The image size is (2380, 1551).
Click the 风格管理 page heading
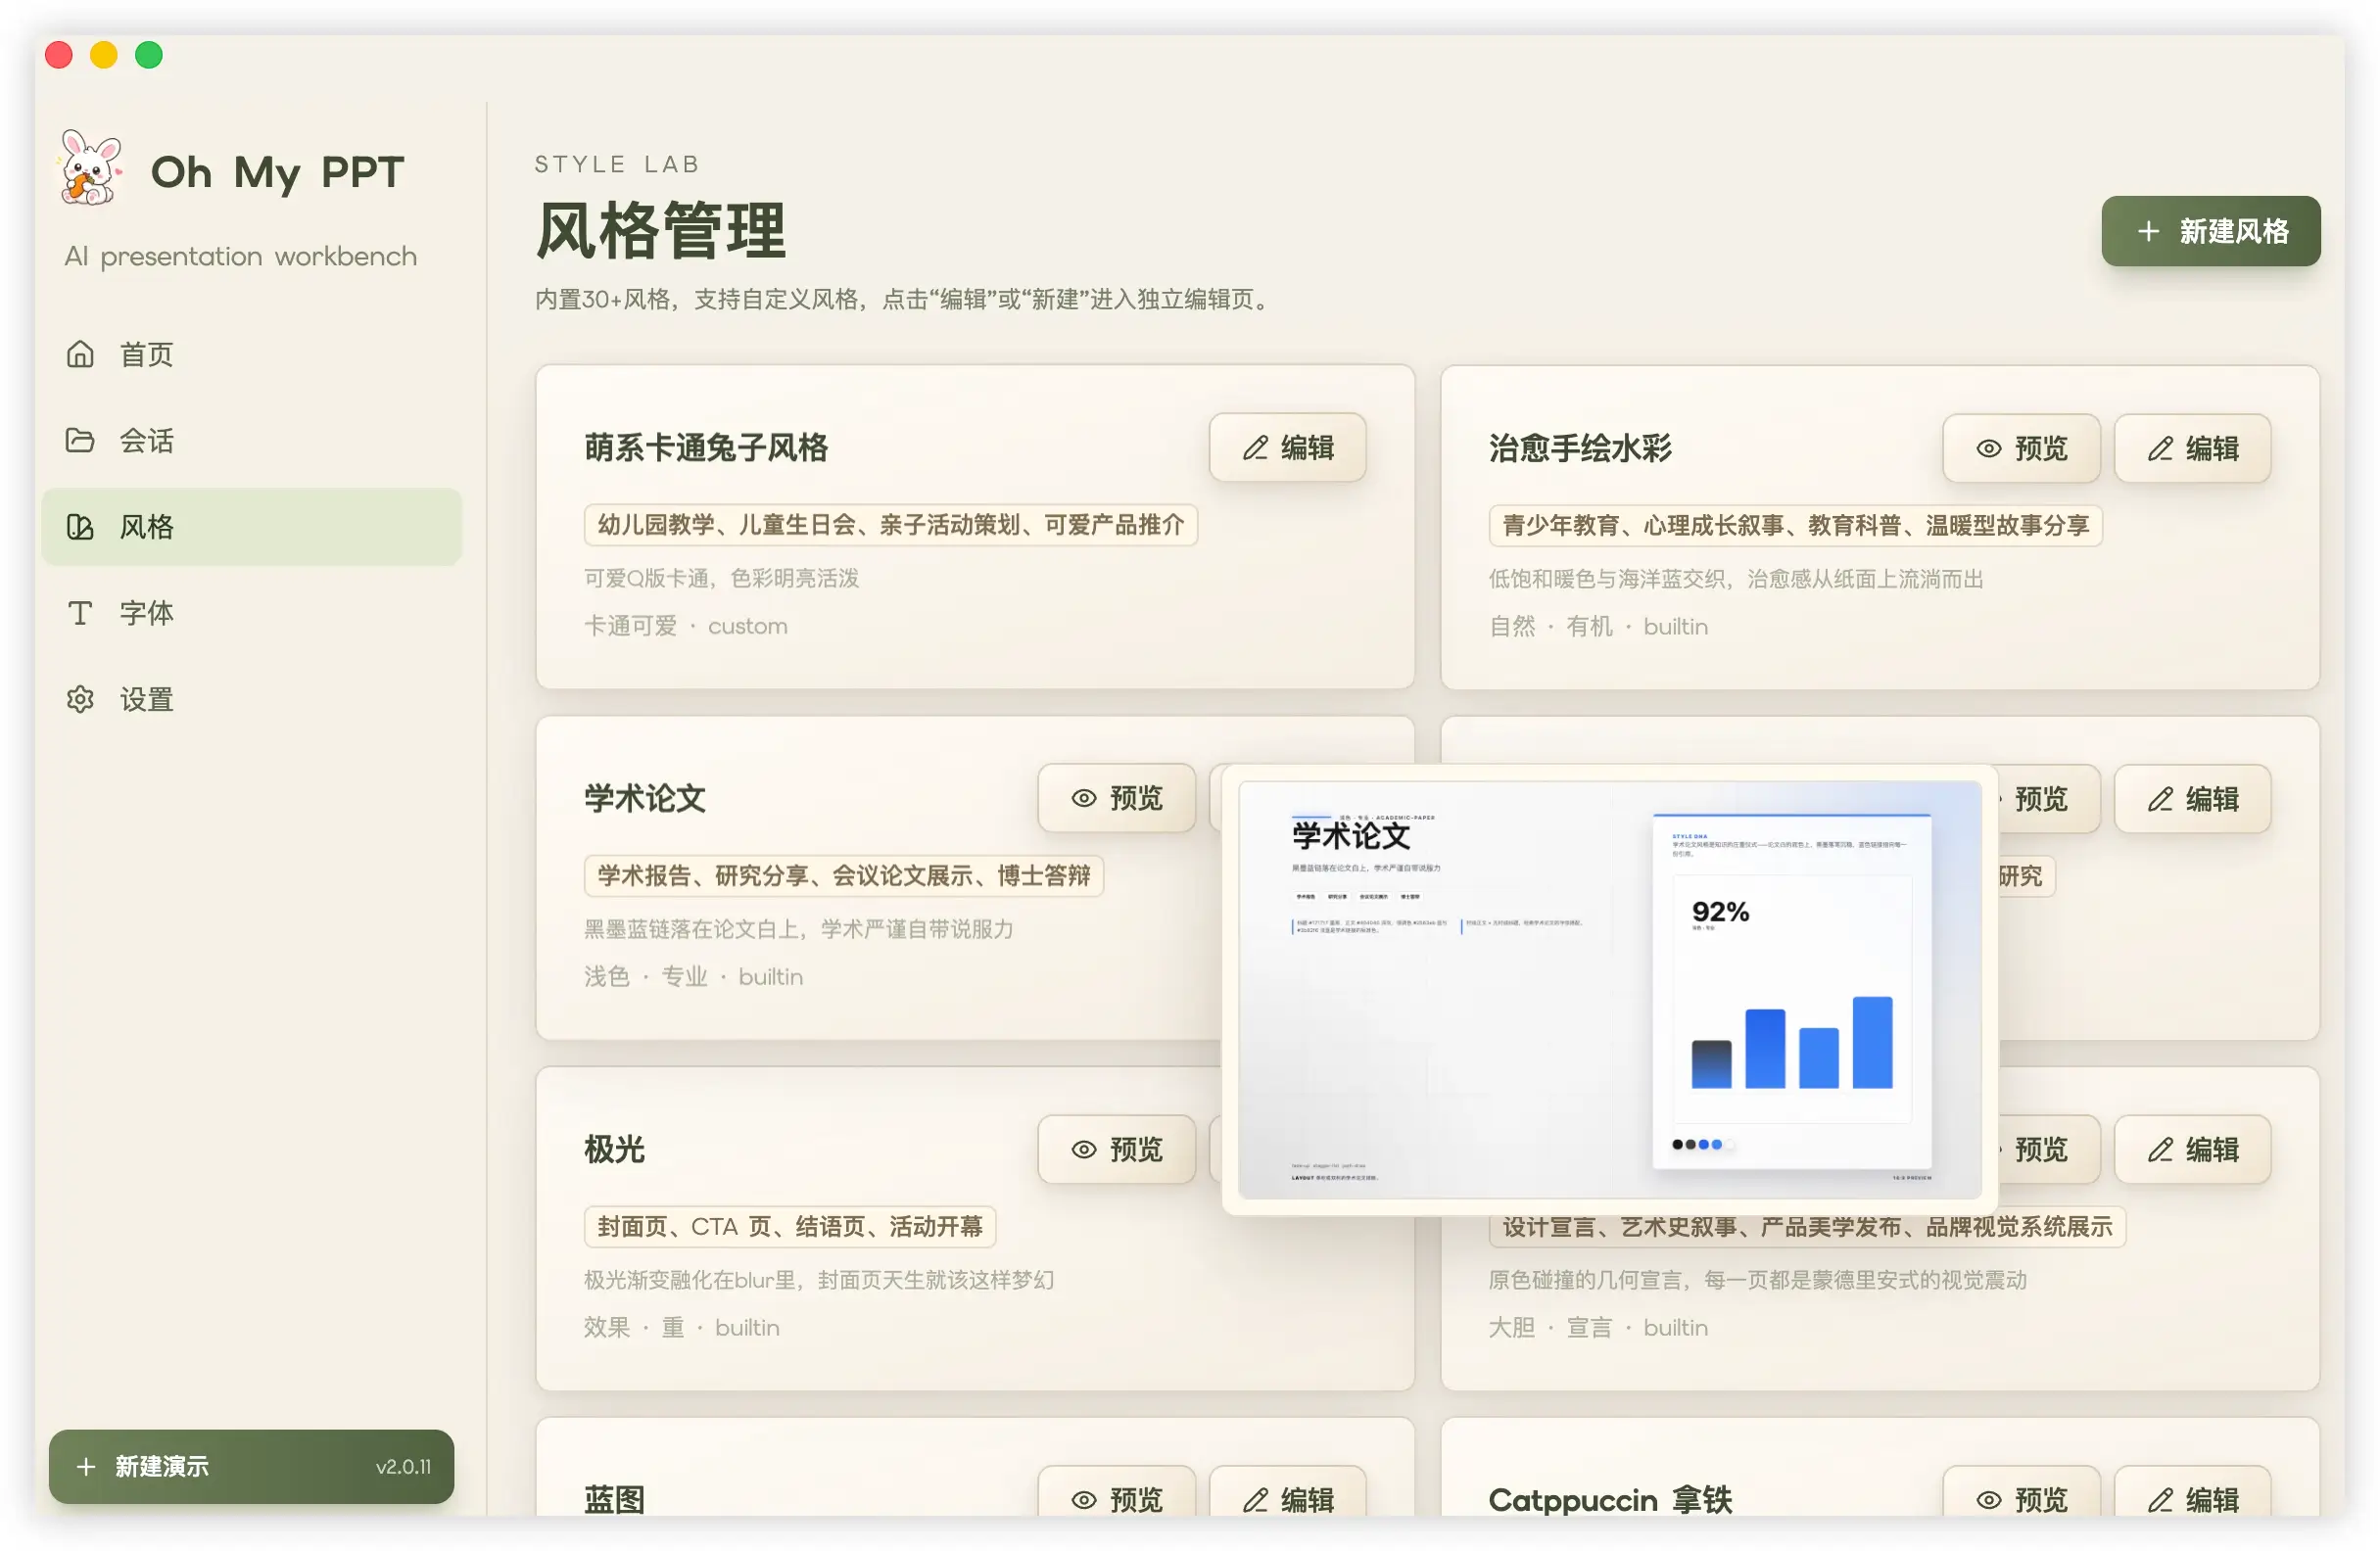(x=661, y=231)
